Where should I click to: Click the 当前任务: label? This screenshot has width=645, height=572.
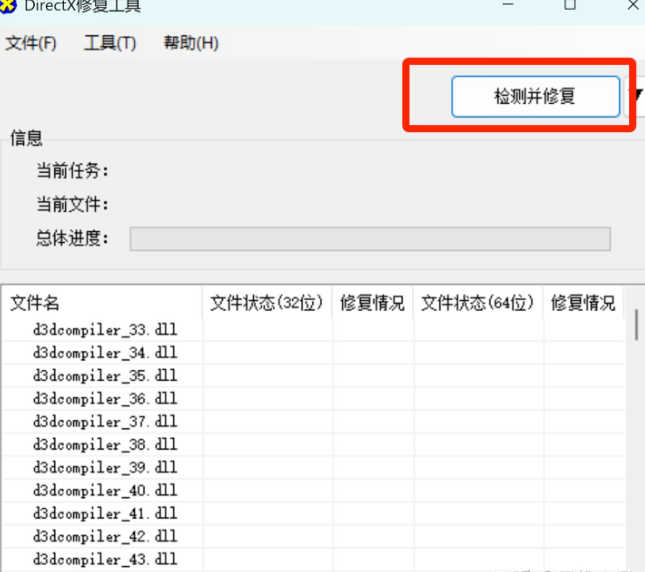tap(72, 171)
